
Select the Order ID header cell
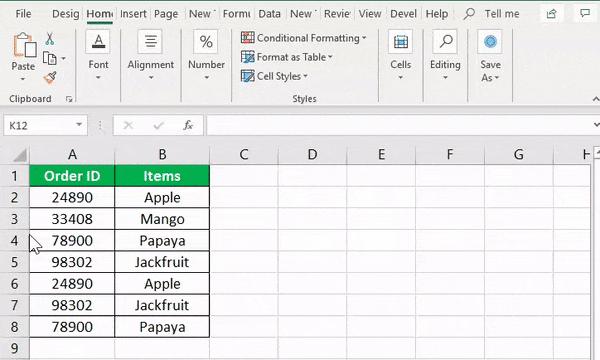[x=72, y=176]
